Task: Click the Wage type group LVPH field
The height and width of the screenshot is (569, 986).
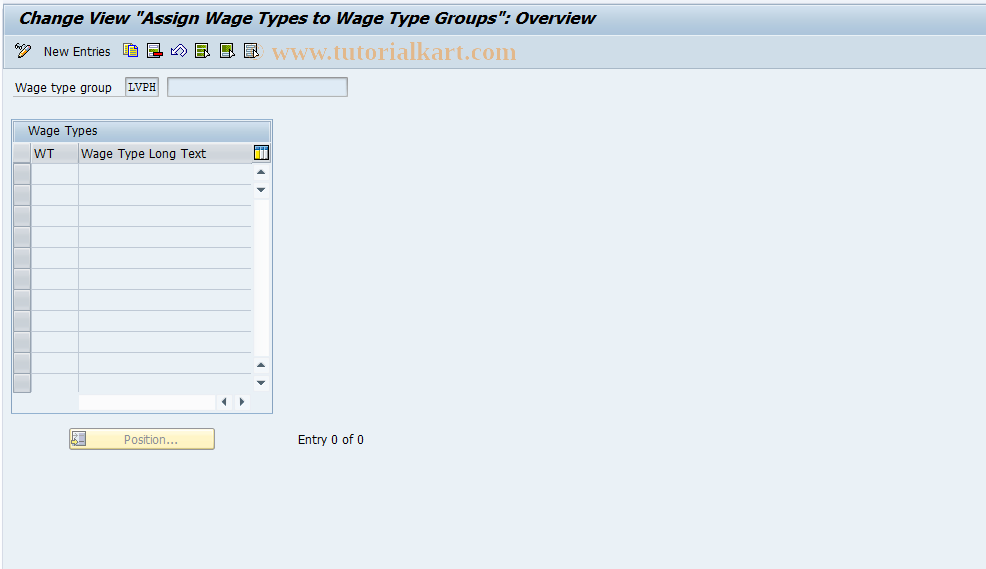Action: [142, 87]
